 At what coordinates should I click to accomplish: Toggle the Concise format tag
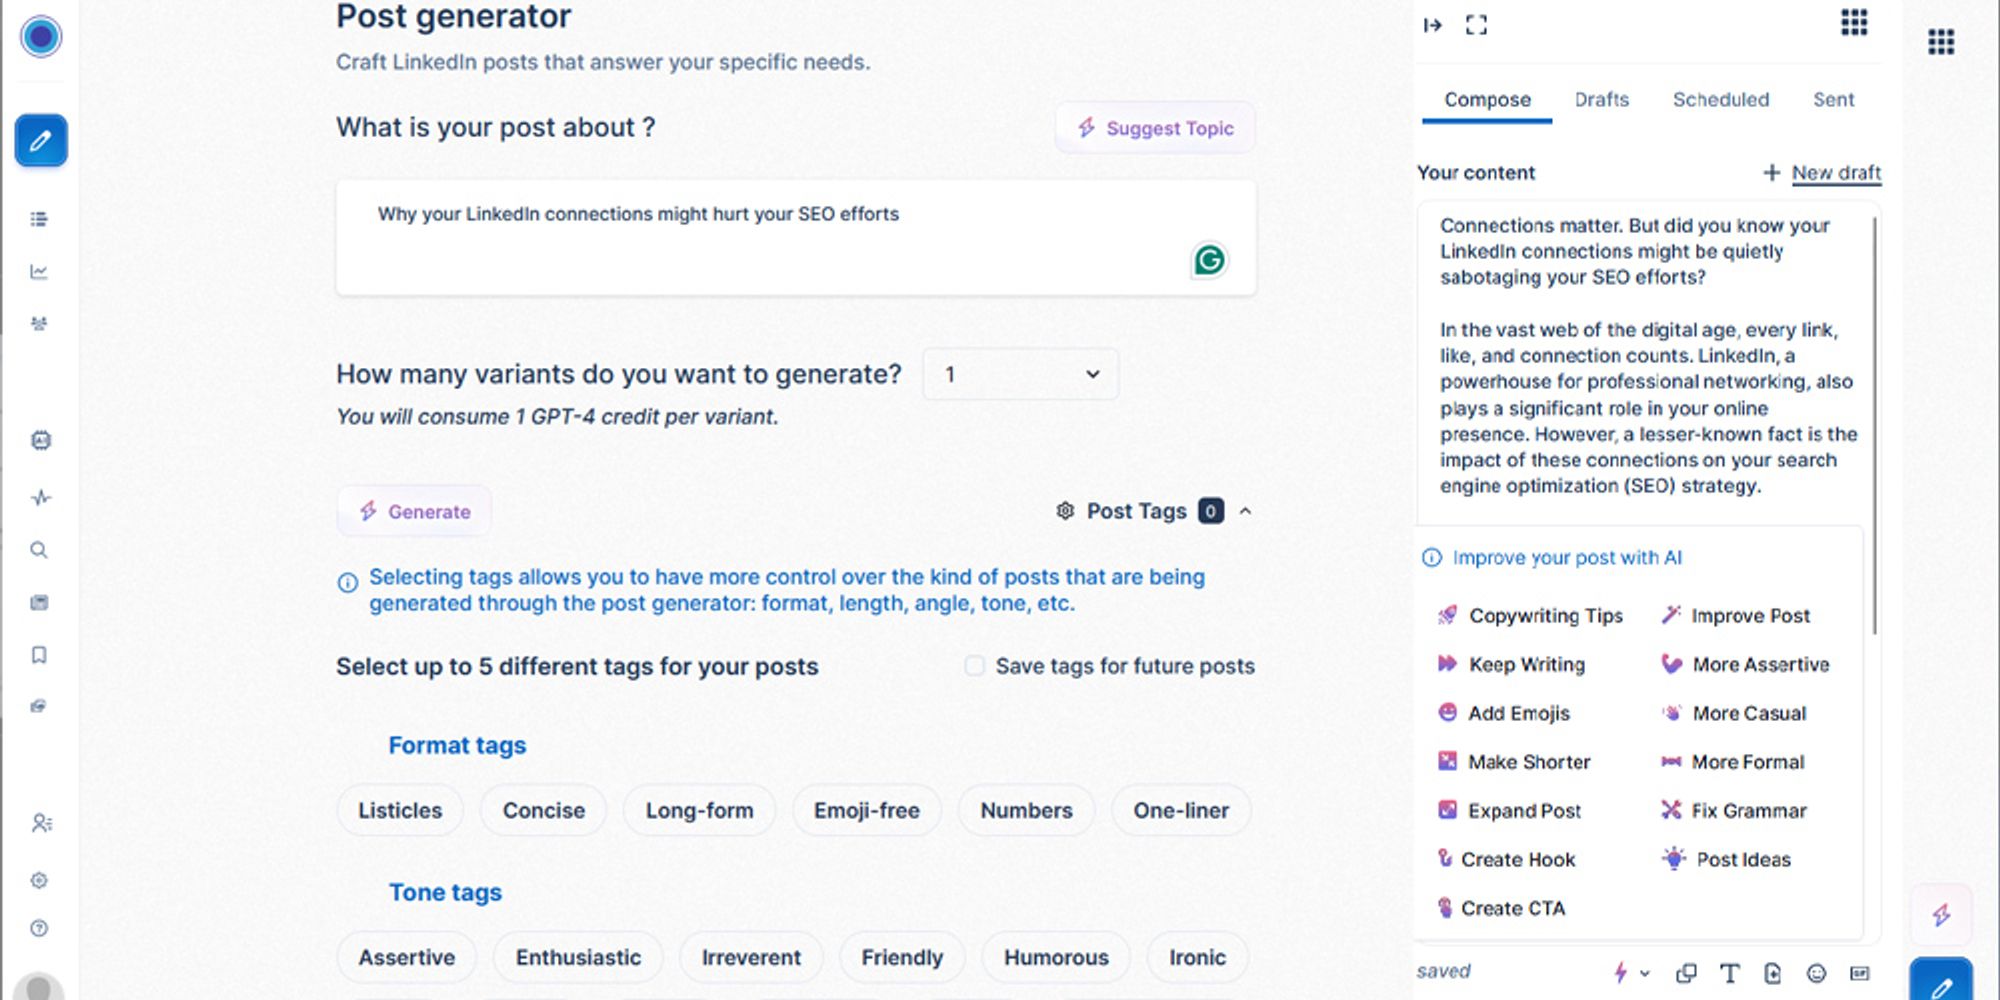(x=544, y=811)
